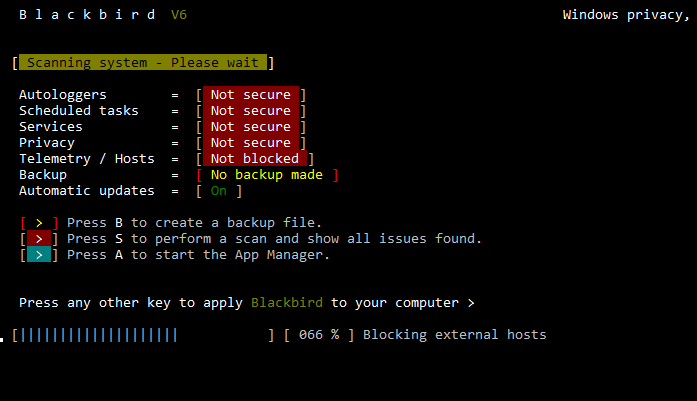This screenshot has height=401, width=697.
Task: Click the red-highlighted arrow for Press S scan
Action: [39, 239]
